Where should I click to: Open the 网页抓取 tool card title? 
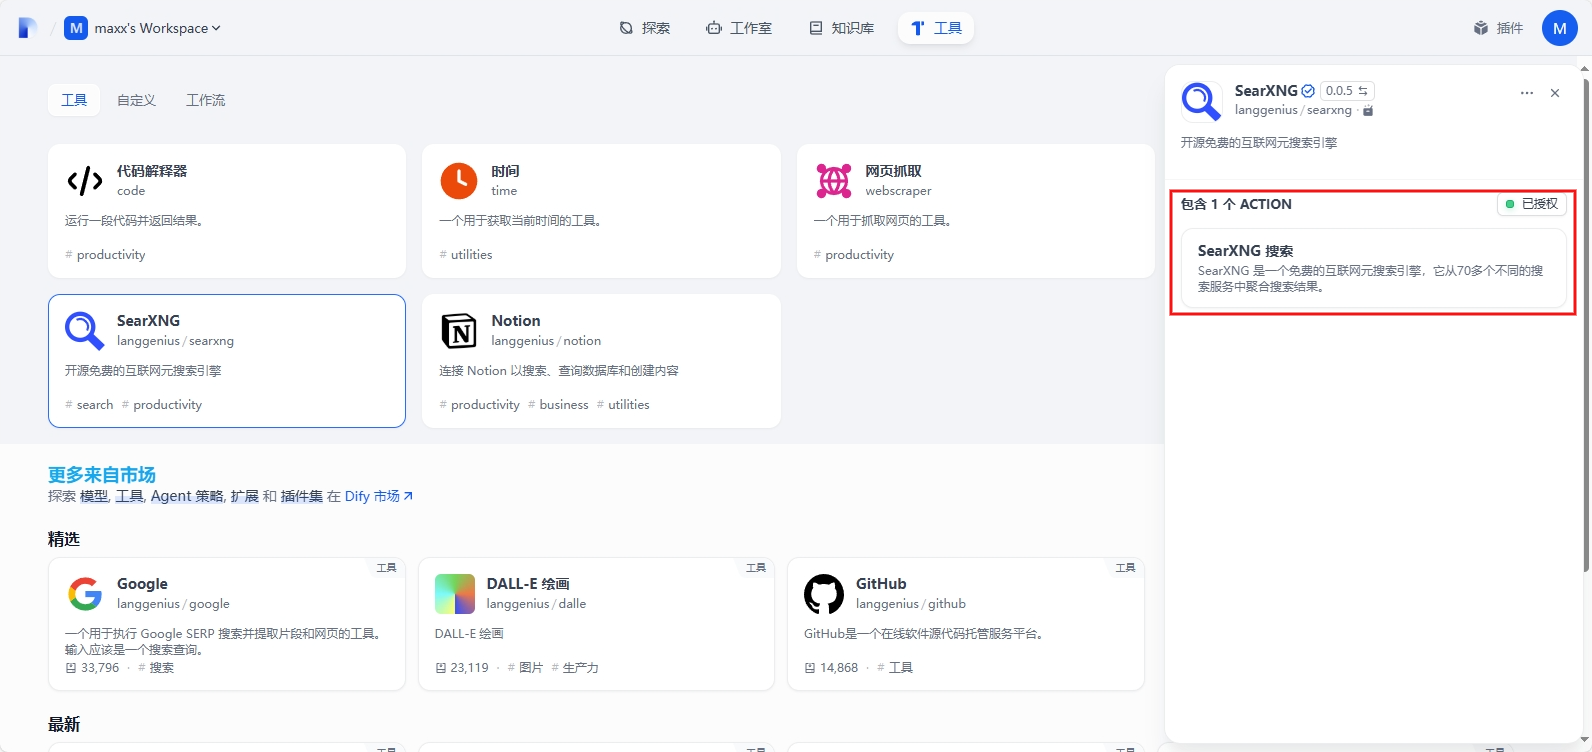[893, 171]
